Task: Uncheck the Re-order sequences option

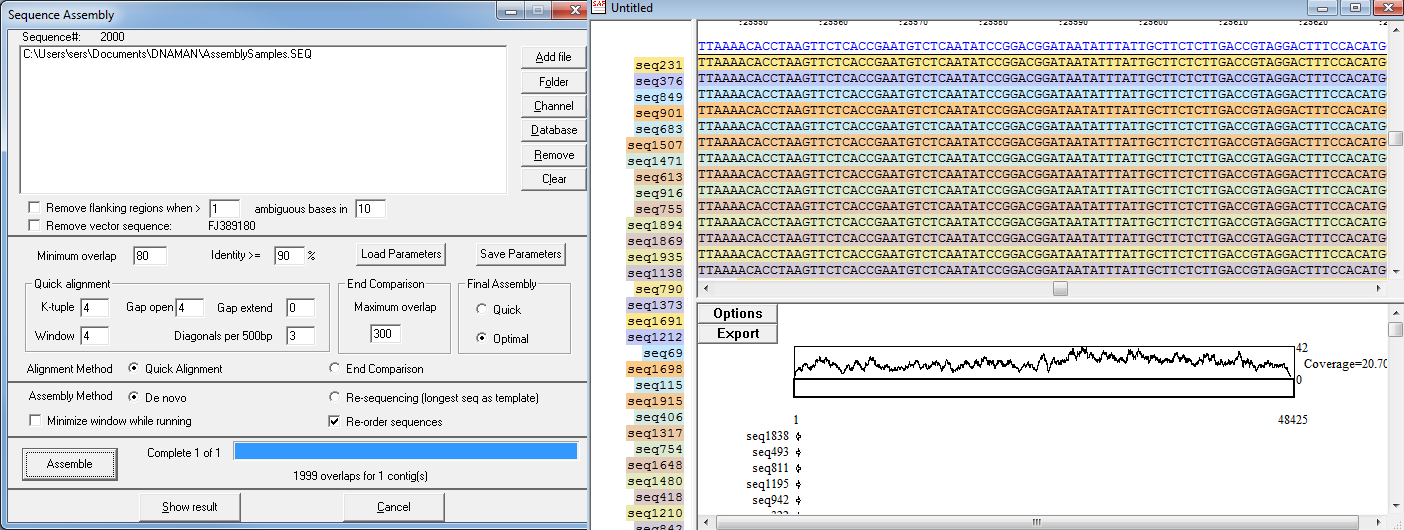Action: pyautogui.click(x=336, y=421)
